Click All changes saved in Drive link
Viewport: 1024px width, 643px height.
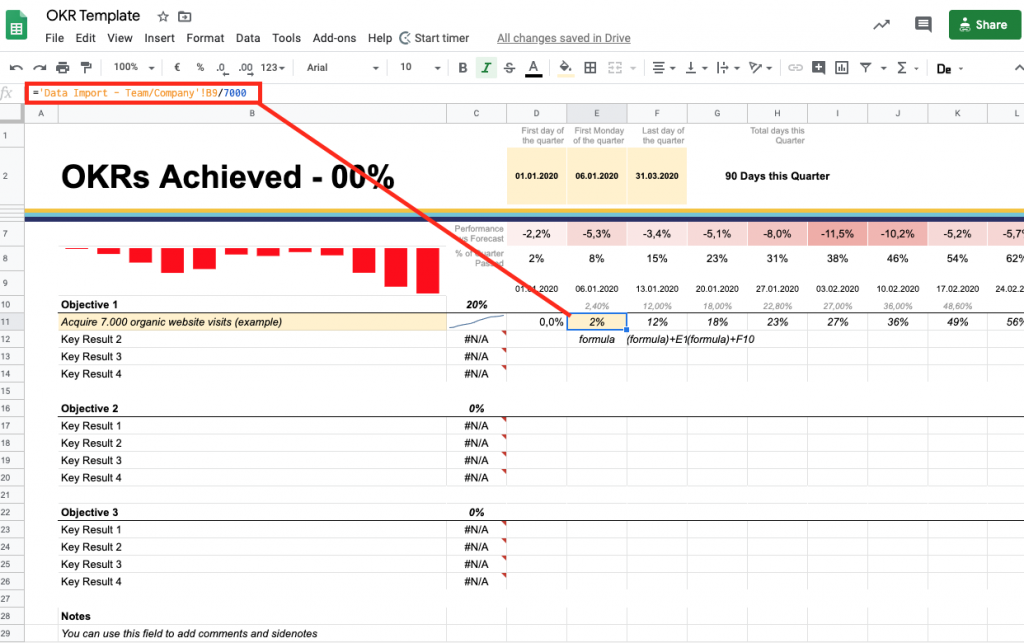pos(563,38)
